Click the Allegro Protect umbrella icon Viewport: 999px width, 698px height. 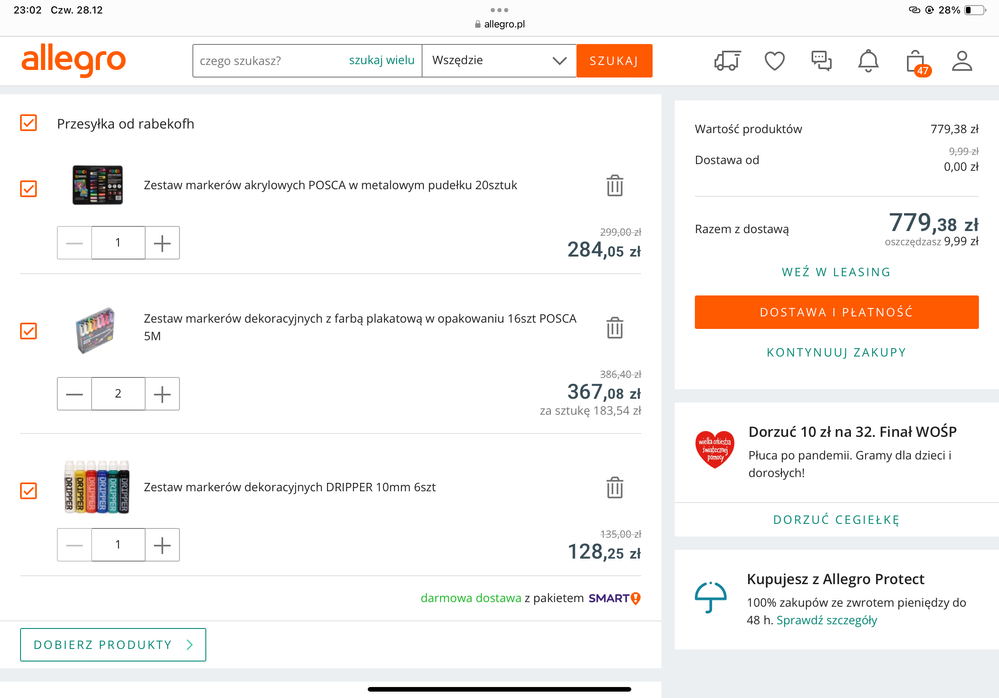click(x=710, y=597)
